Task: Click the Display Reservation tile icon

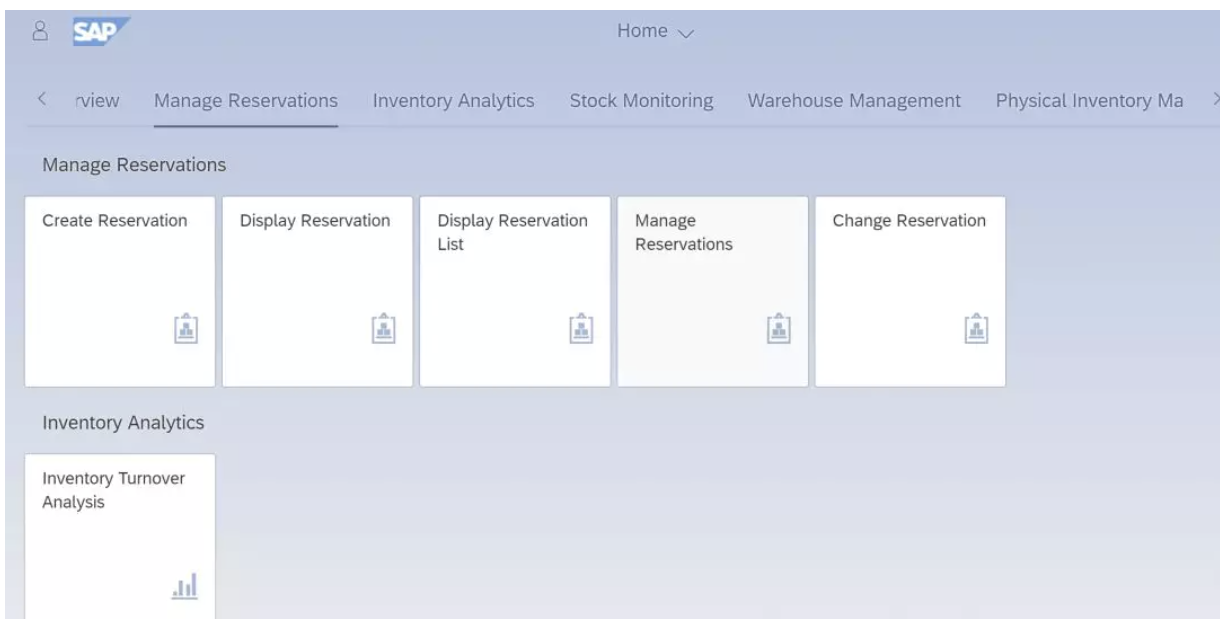Action: [382, 329]
